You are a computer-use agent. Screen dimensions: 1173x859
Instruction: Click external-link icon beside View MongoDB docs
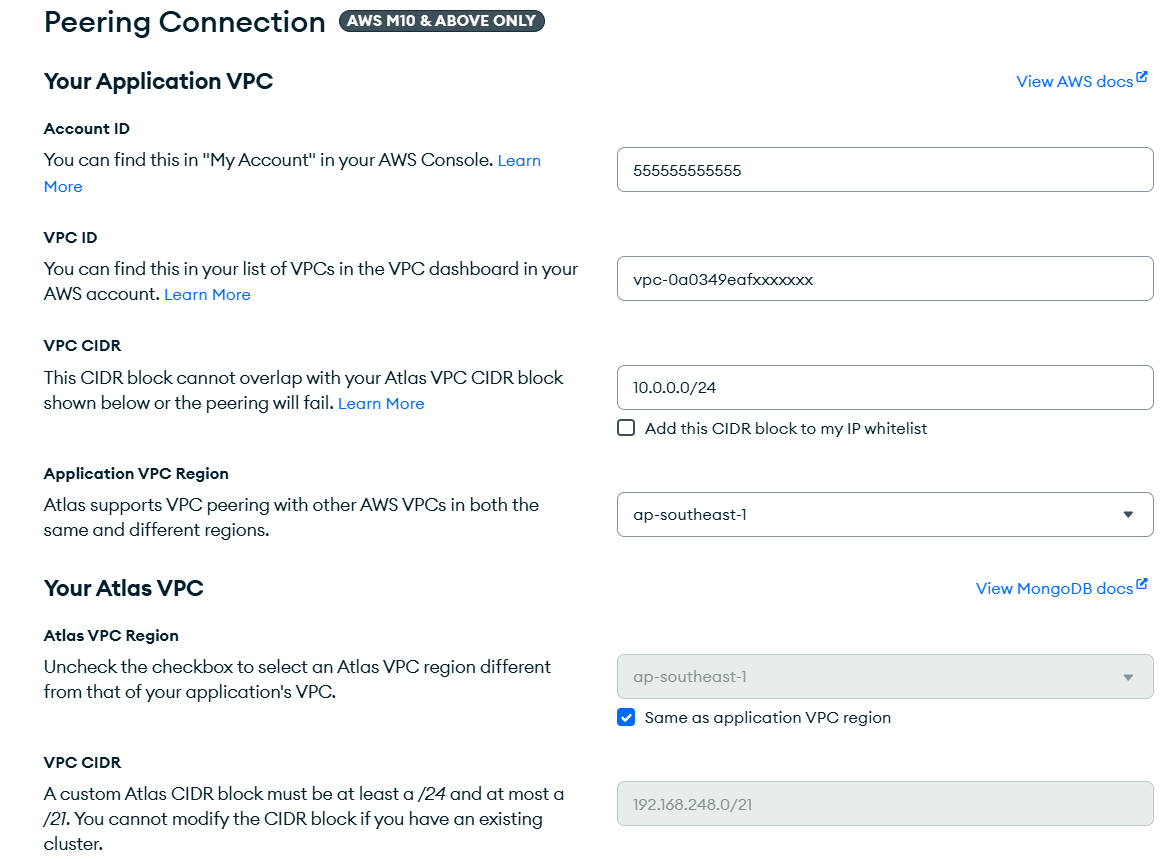click(x=1142, y=584)
